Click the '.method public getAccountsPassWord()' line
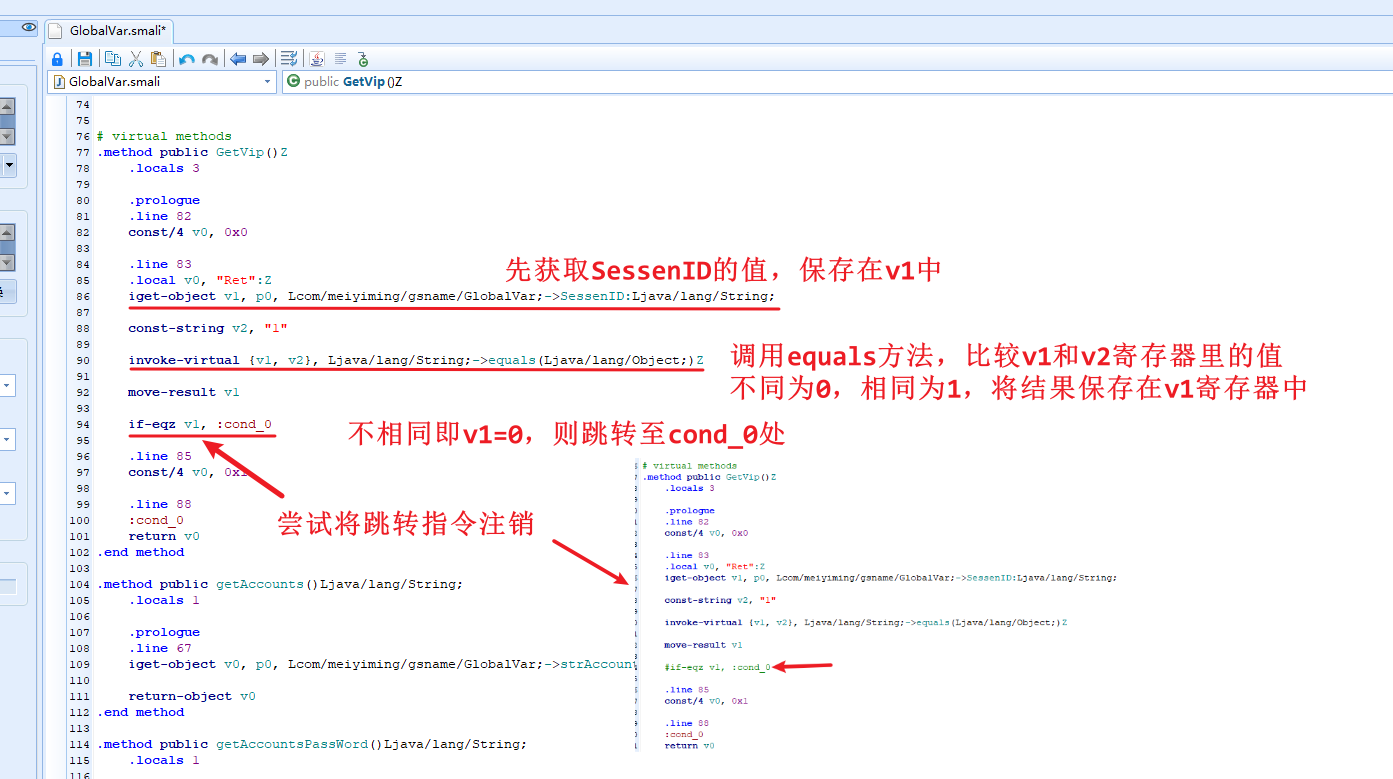Screen dimensions: 1393x779 click(312, 744)
